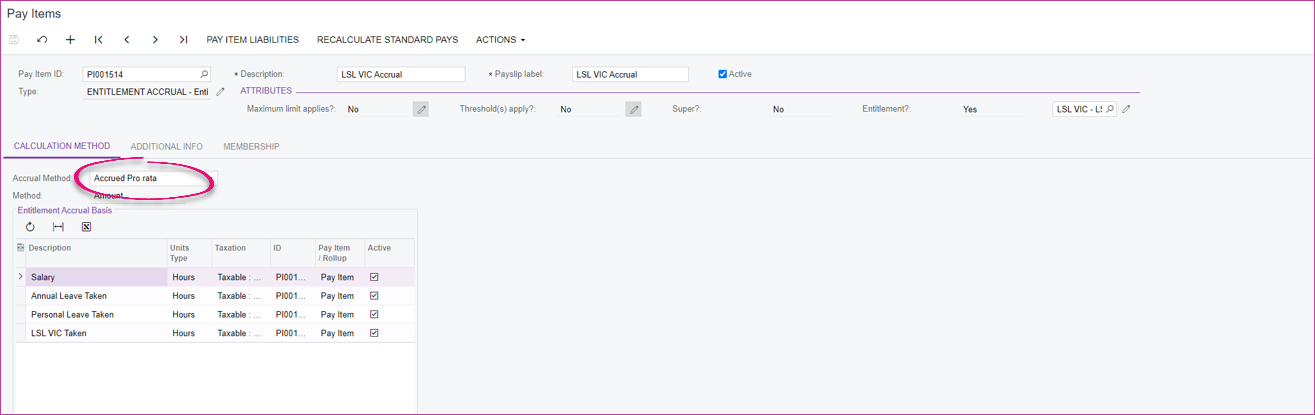Toggle the Active checkbox in header

[x=723, y=74]
